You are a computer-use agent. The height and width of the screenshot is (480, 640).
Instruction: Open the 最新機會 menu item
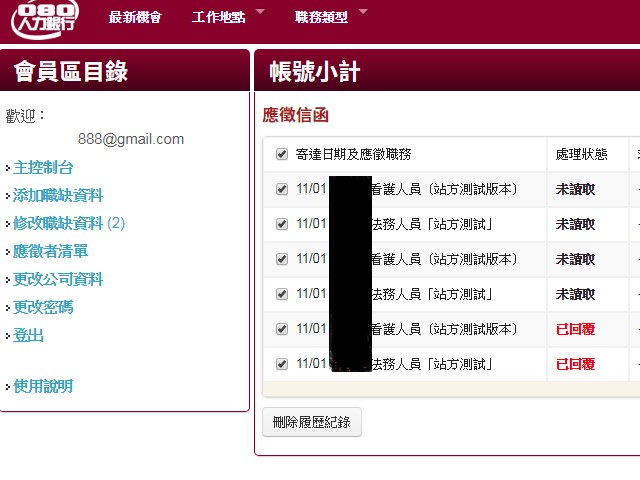tap(134, 17)
